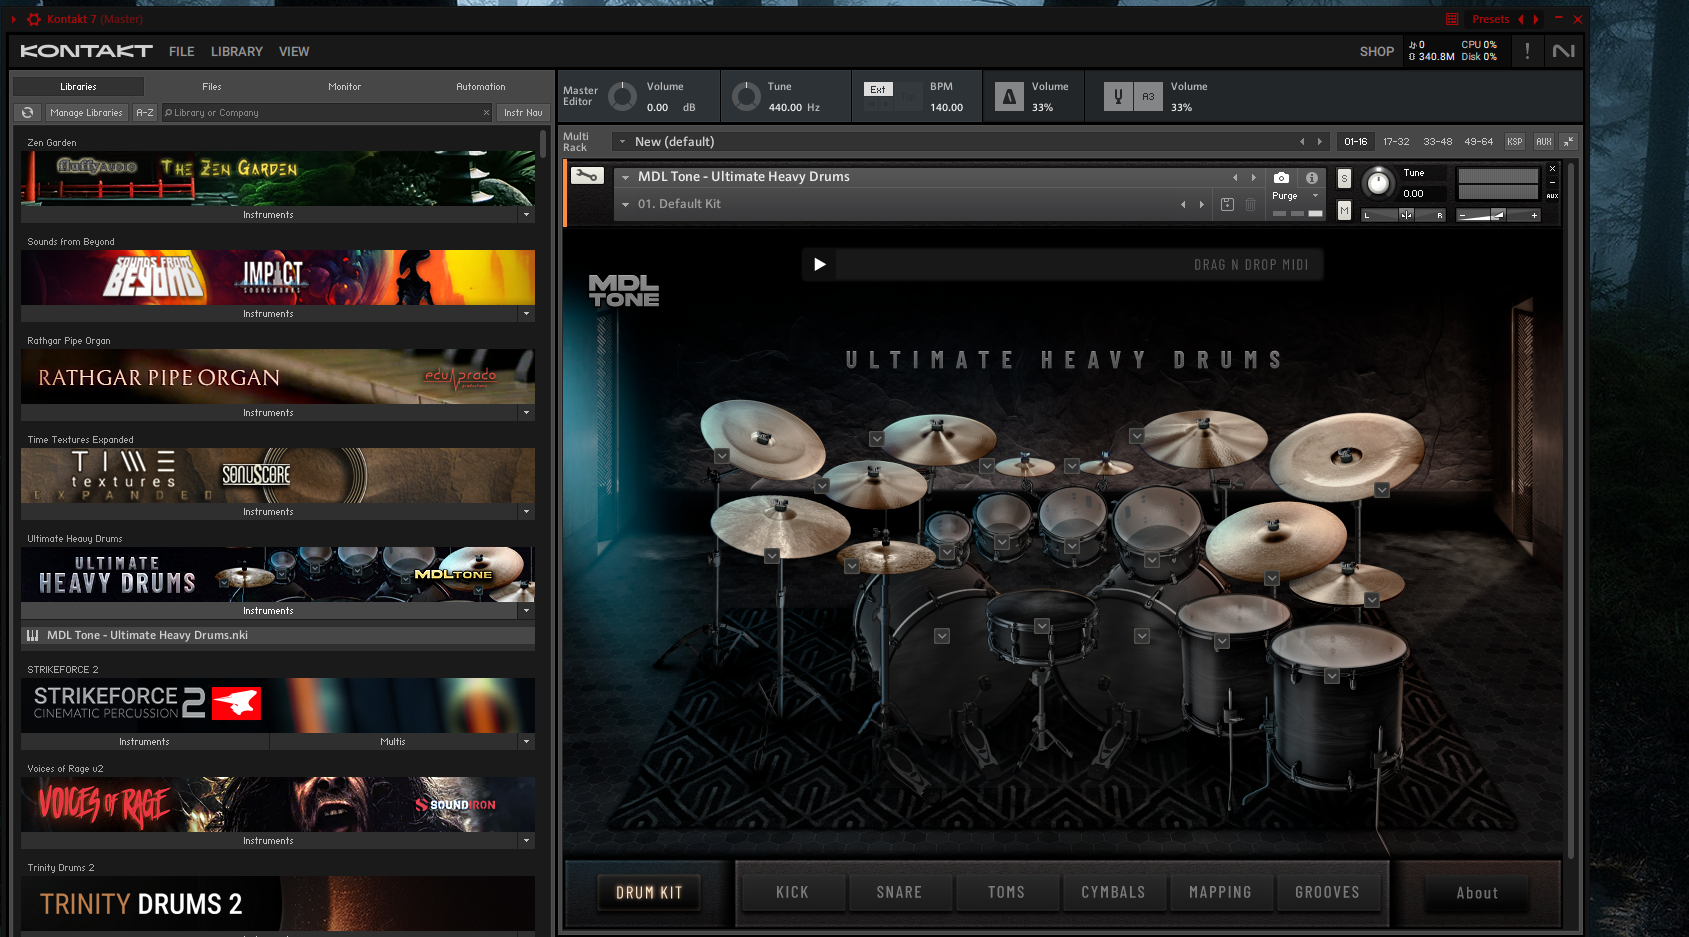This screenshot has height=937, width=1689.
Task: Click the instrument Tune knob
Action: click(1378, 182)
